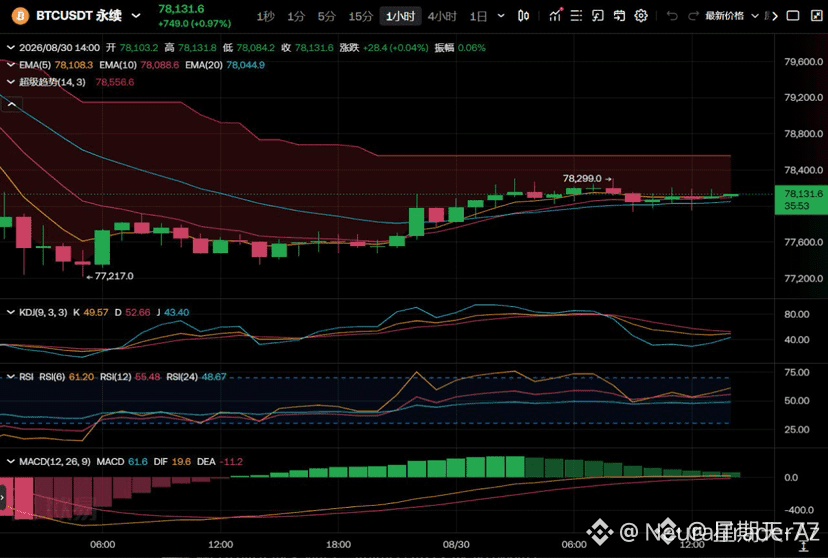
Task: Click the current price tag 78,131.6 on the axis
Action: click(801, 200)
